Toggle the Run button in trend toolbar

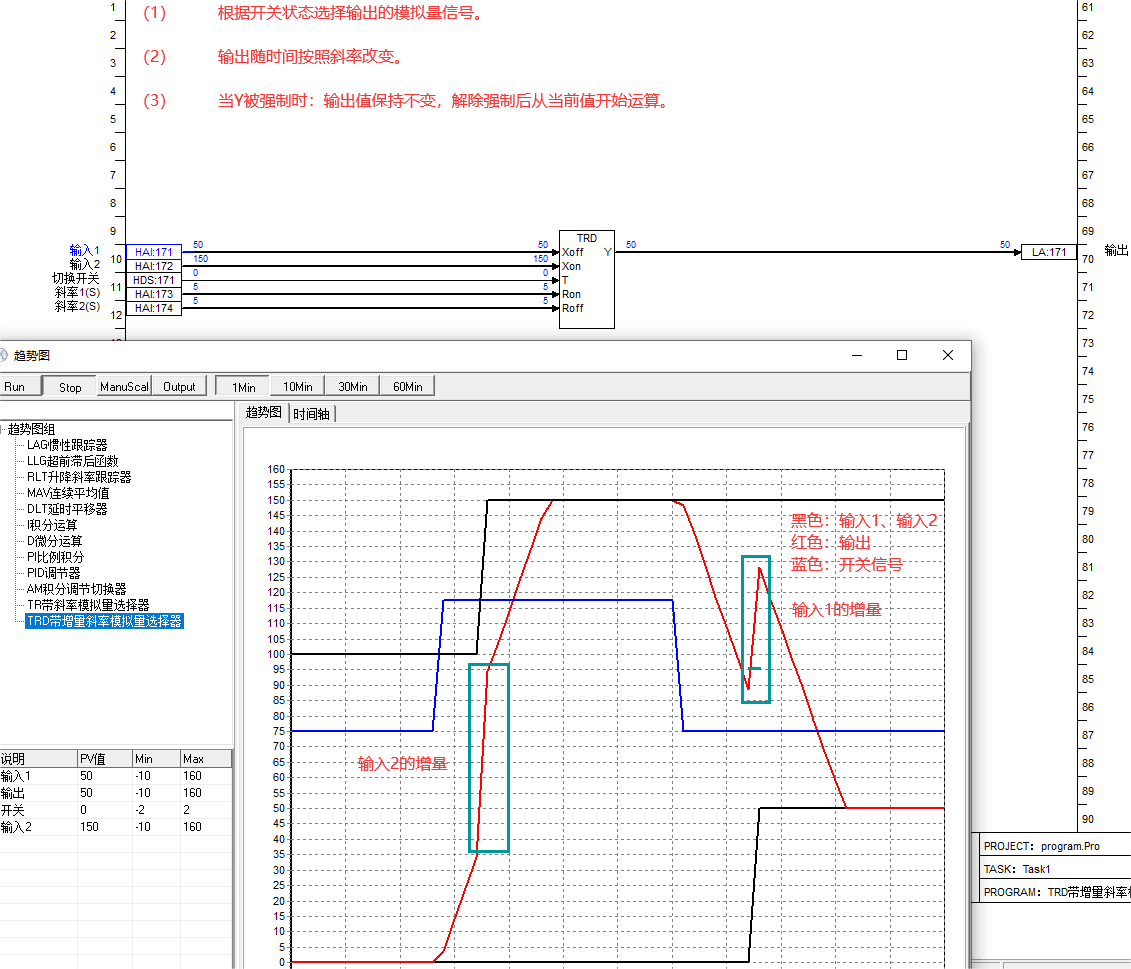(x=16, y=387)
